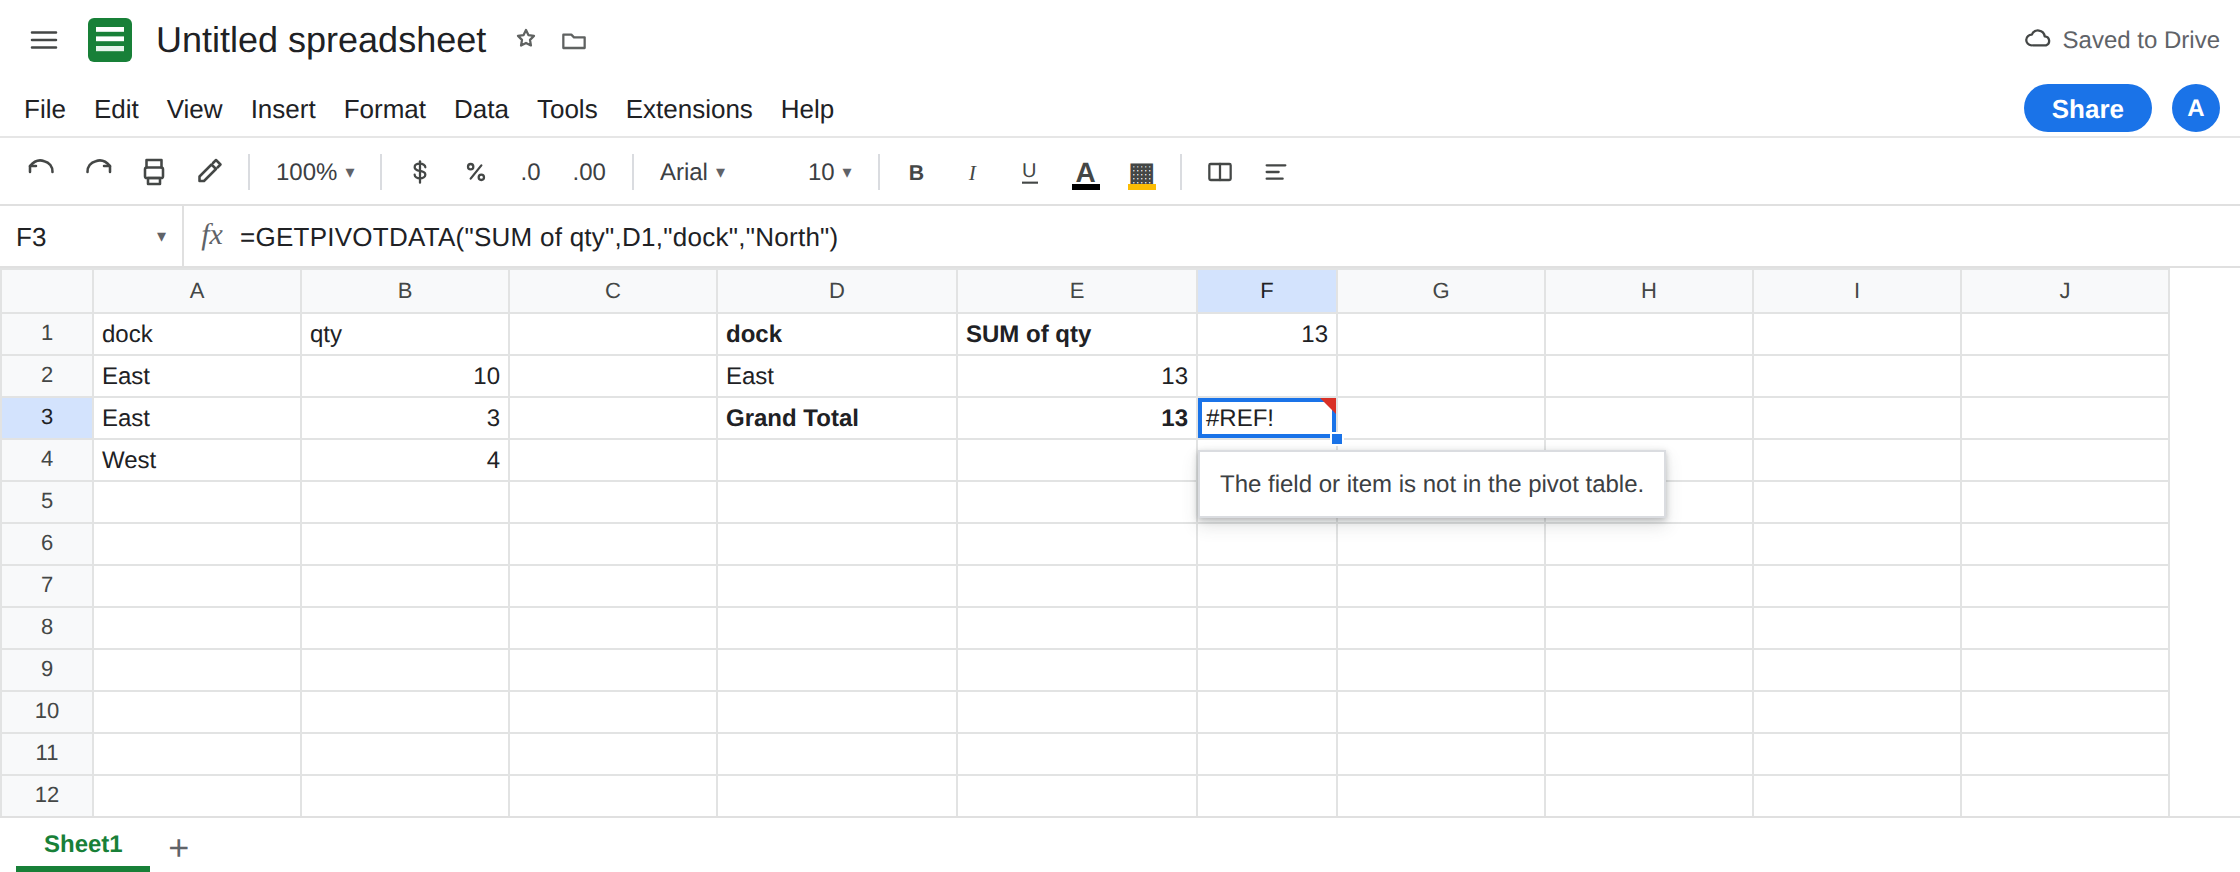Image resolution: width=2240 pixels, height=872 pixels.
Task: Open the zoom 100% dropdown
Action: pyautogui.click(x=316, y=172)
